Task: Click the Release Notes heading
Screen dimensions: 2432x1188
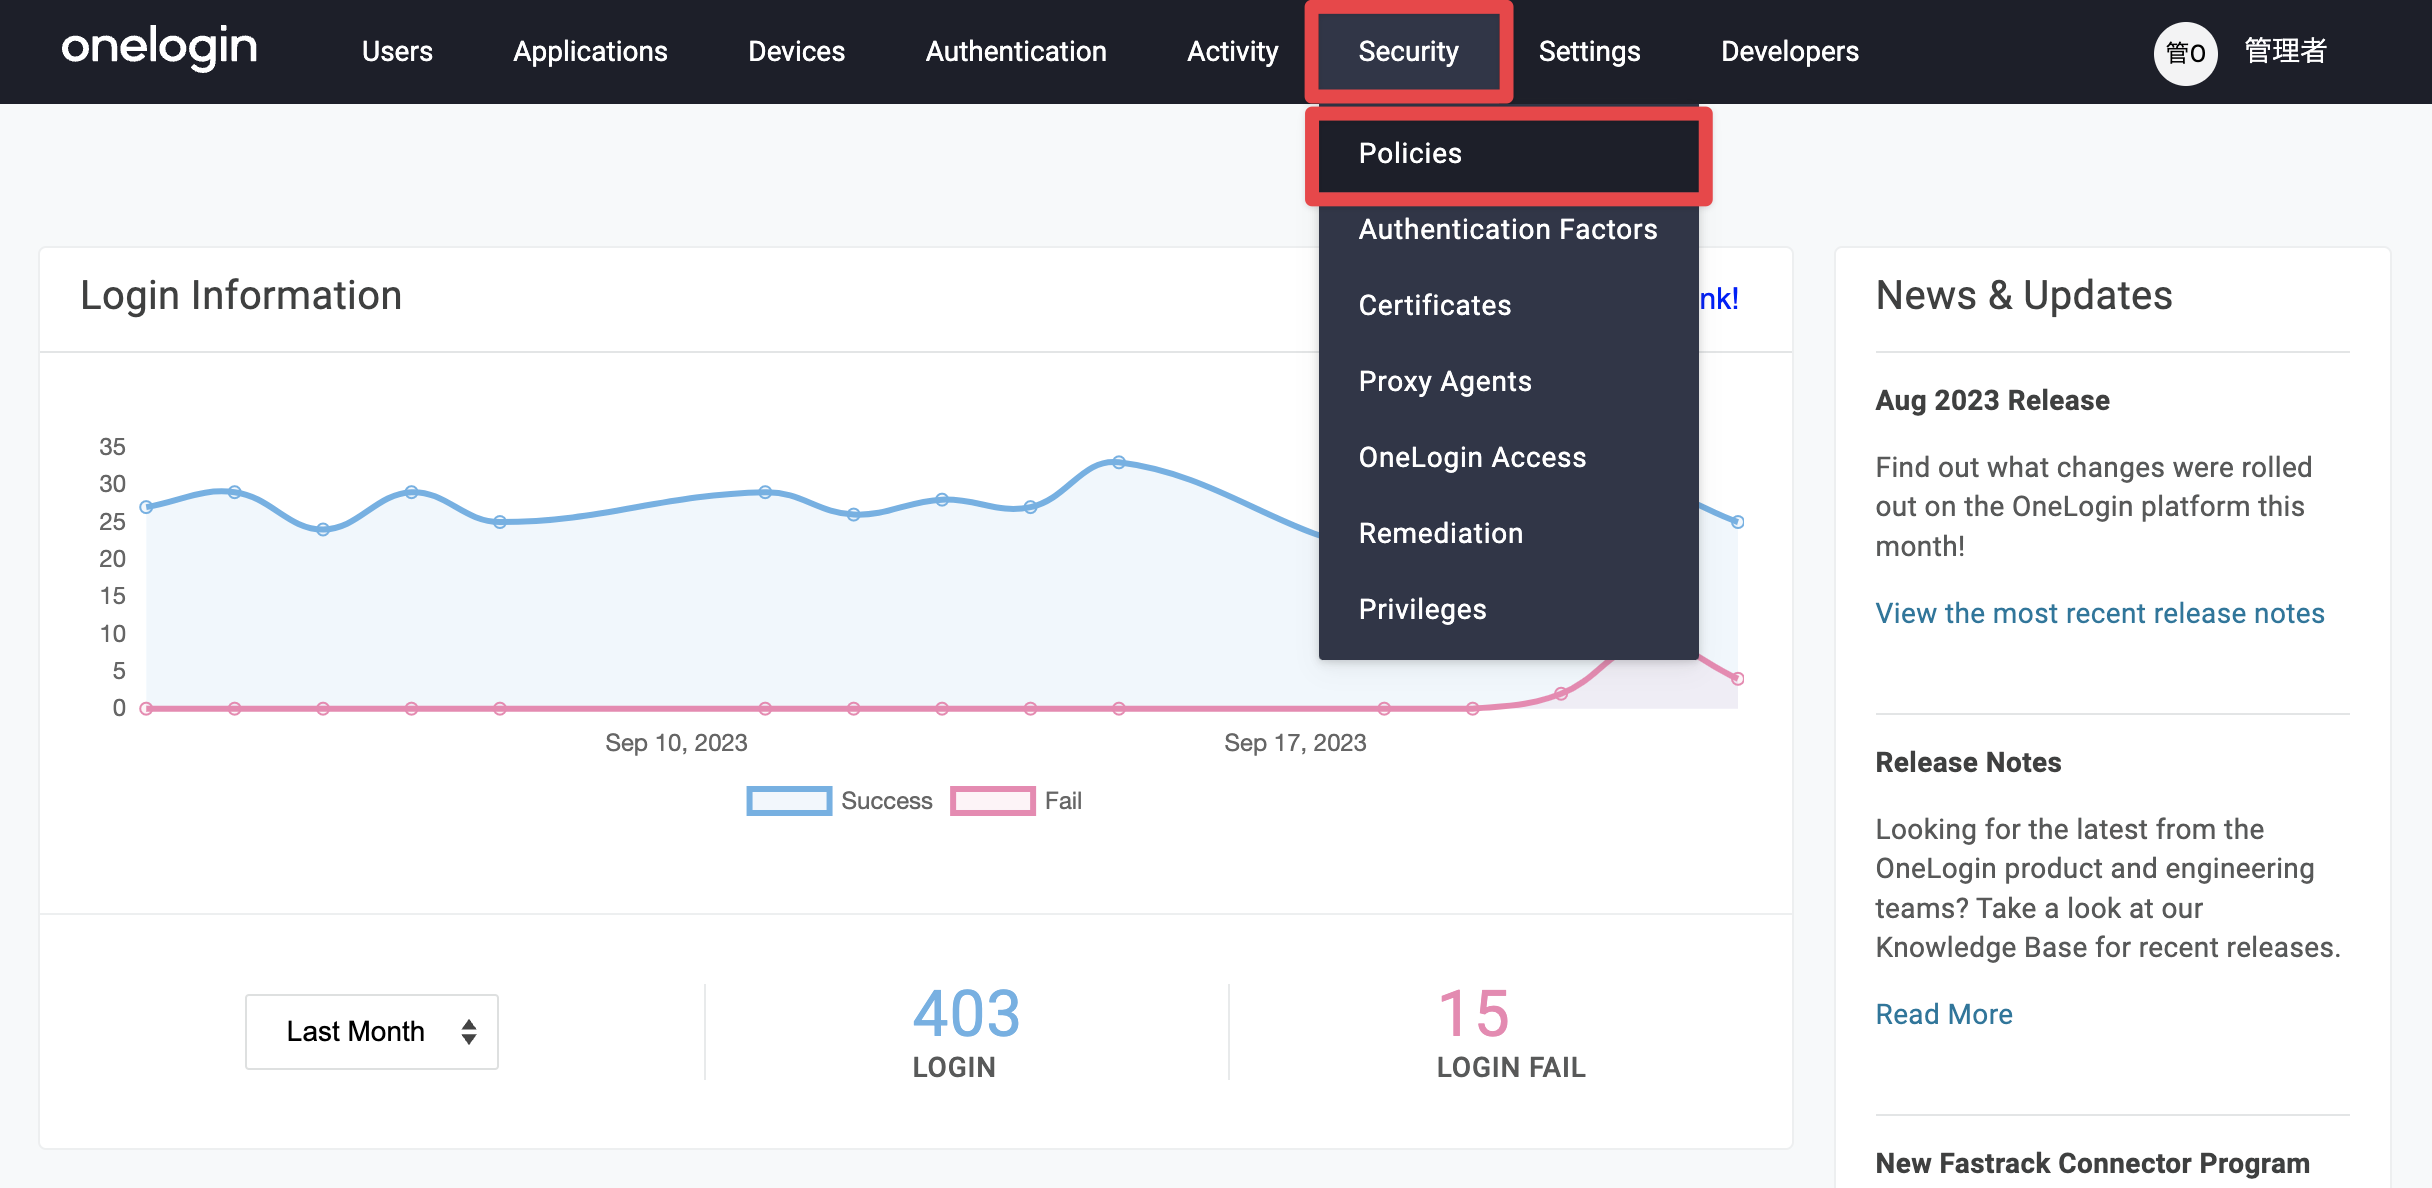Action: [x=1968, y=762]
